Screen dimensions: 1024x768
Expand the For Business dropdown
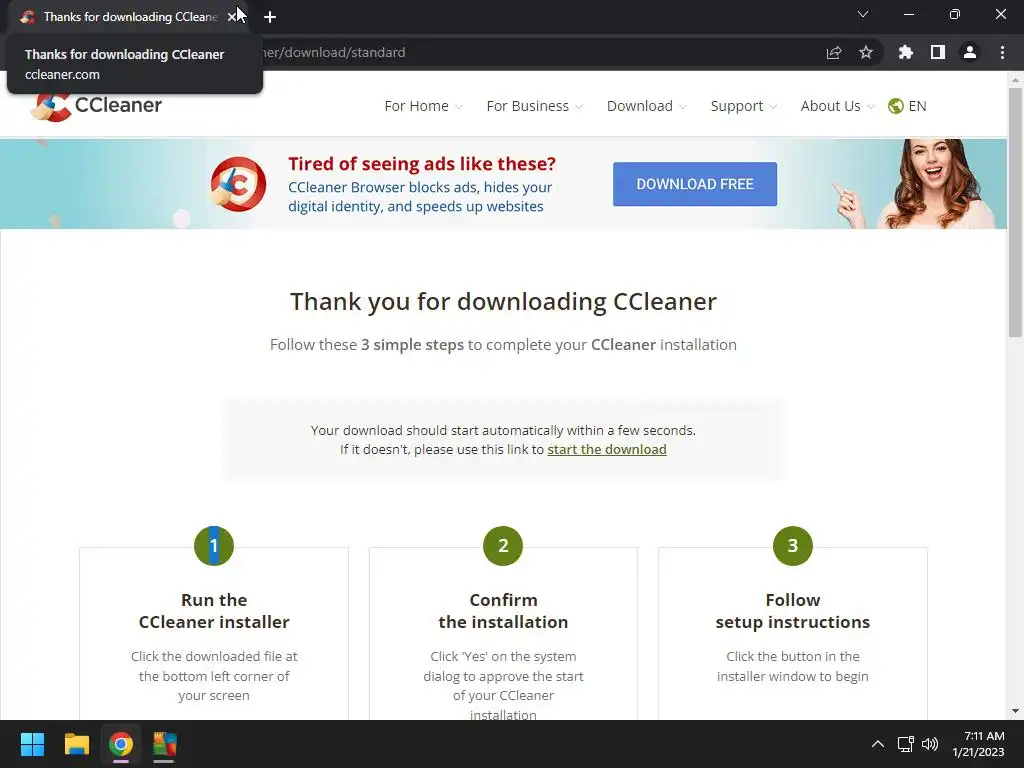[x=534, y=106]
